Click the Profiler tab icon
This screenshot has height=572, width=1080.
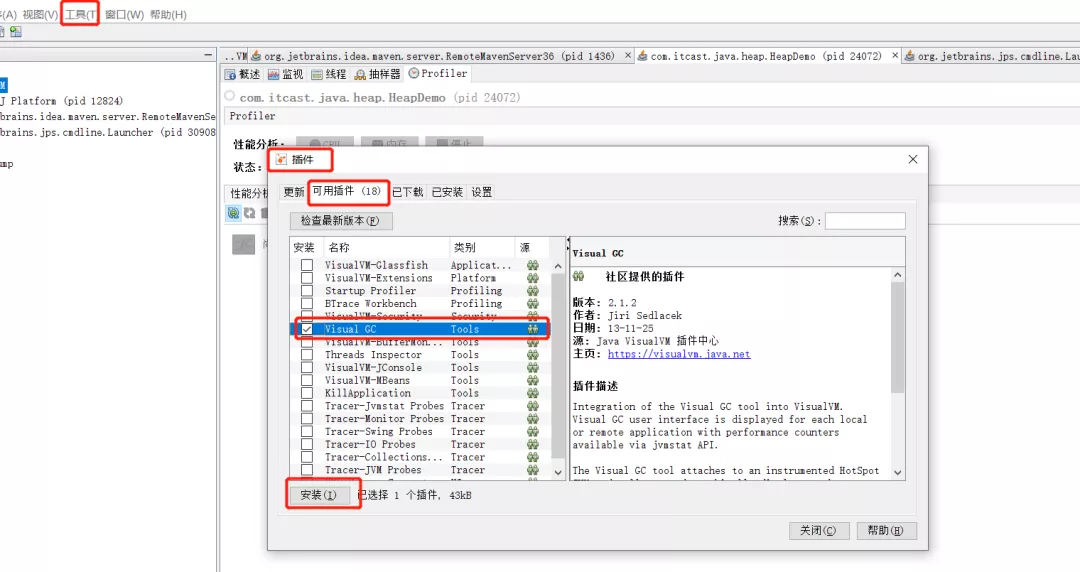(x=414, y=73)
